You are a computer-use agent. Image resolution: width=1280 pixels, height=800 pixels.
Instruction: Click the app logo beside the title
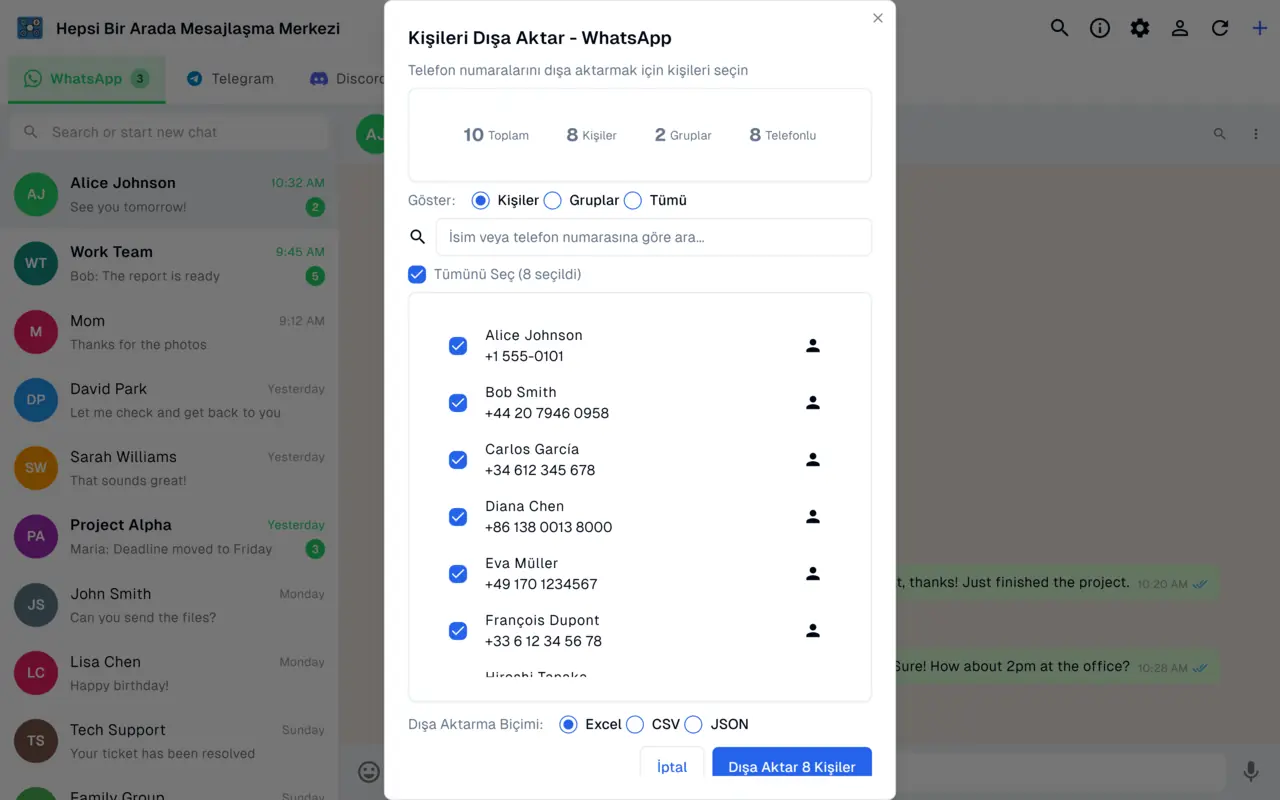(x=30, y=28)
